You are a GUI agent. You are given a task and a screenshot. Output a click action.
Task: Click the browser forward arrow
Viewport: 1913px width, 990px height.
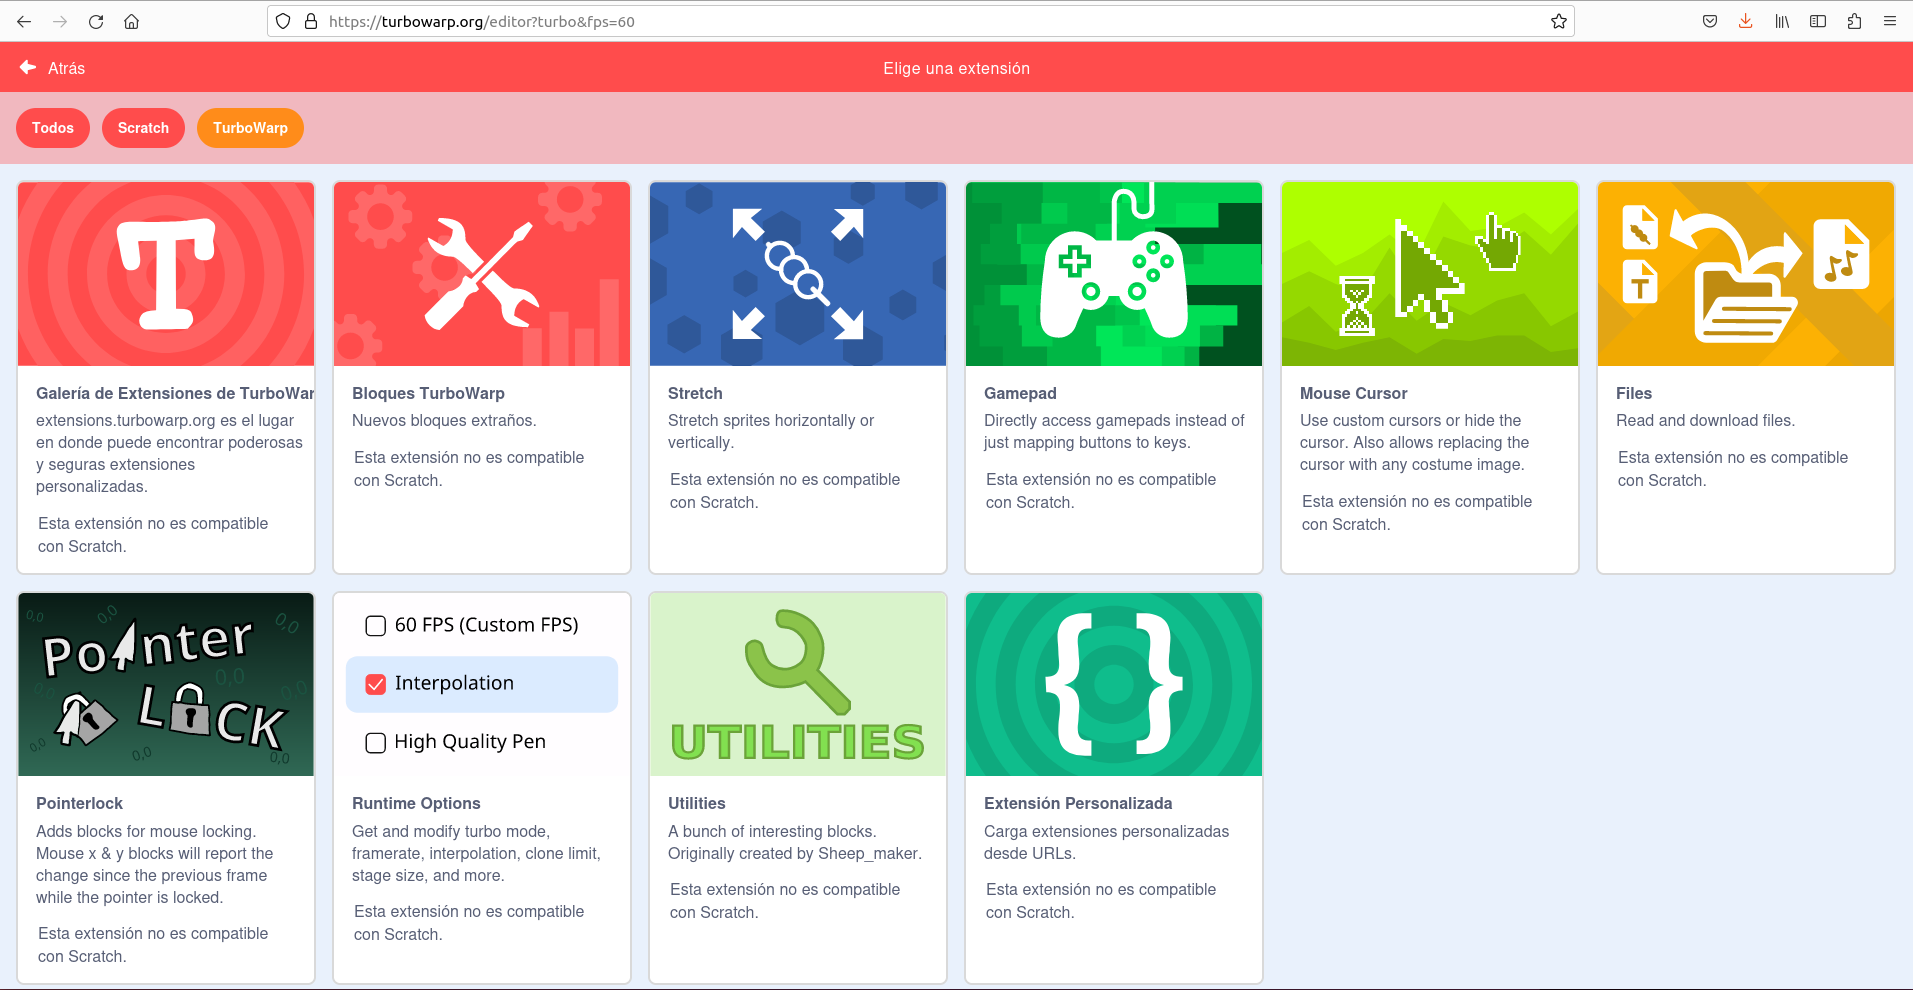pyautogui.click(x=60, y=21)
